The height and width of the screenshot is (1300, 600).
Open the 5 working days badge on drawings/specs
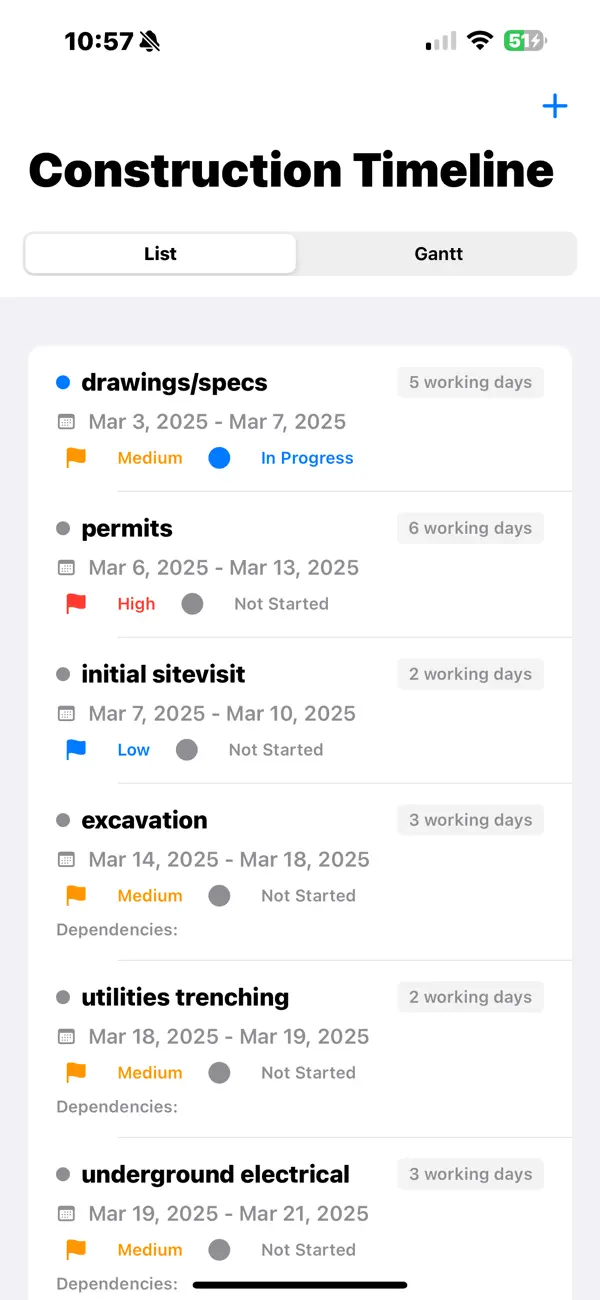470,381
